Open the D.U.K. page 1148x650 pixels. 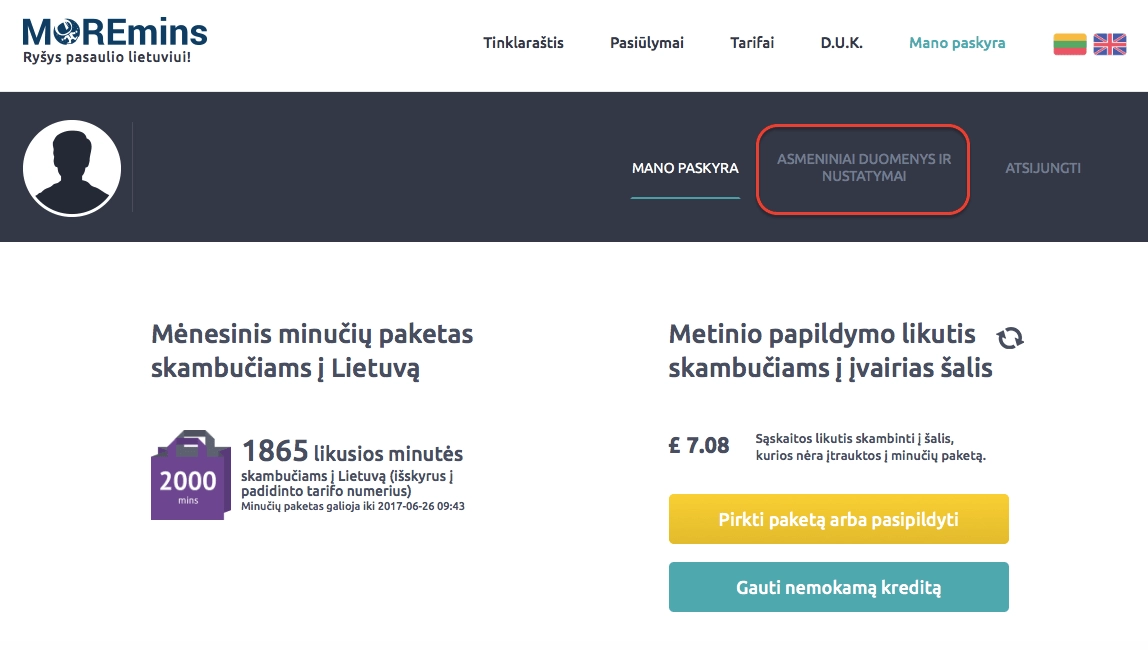pyautogui.click(x=841, y=43)
